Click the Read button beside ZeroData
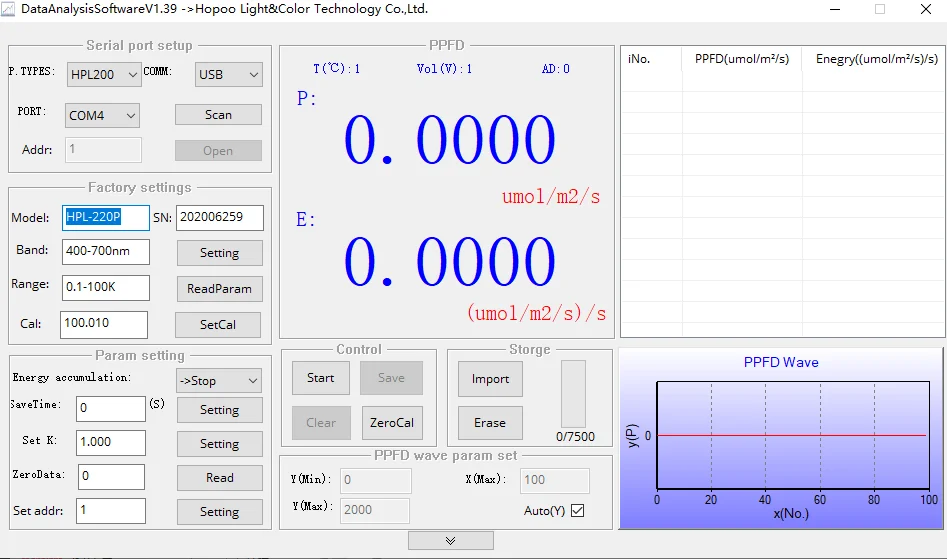The image size is (947, 559). [219, 478]
